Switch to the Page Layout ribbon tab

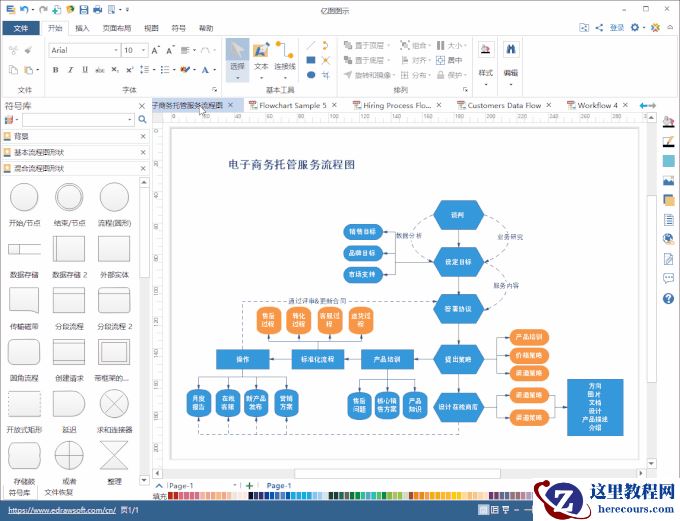(117, 28)
